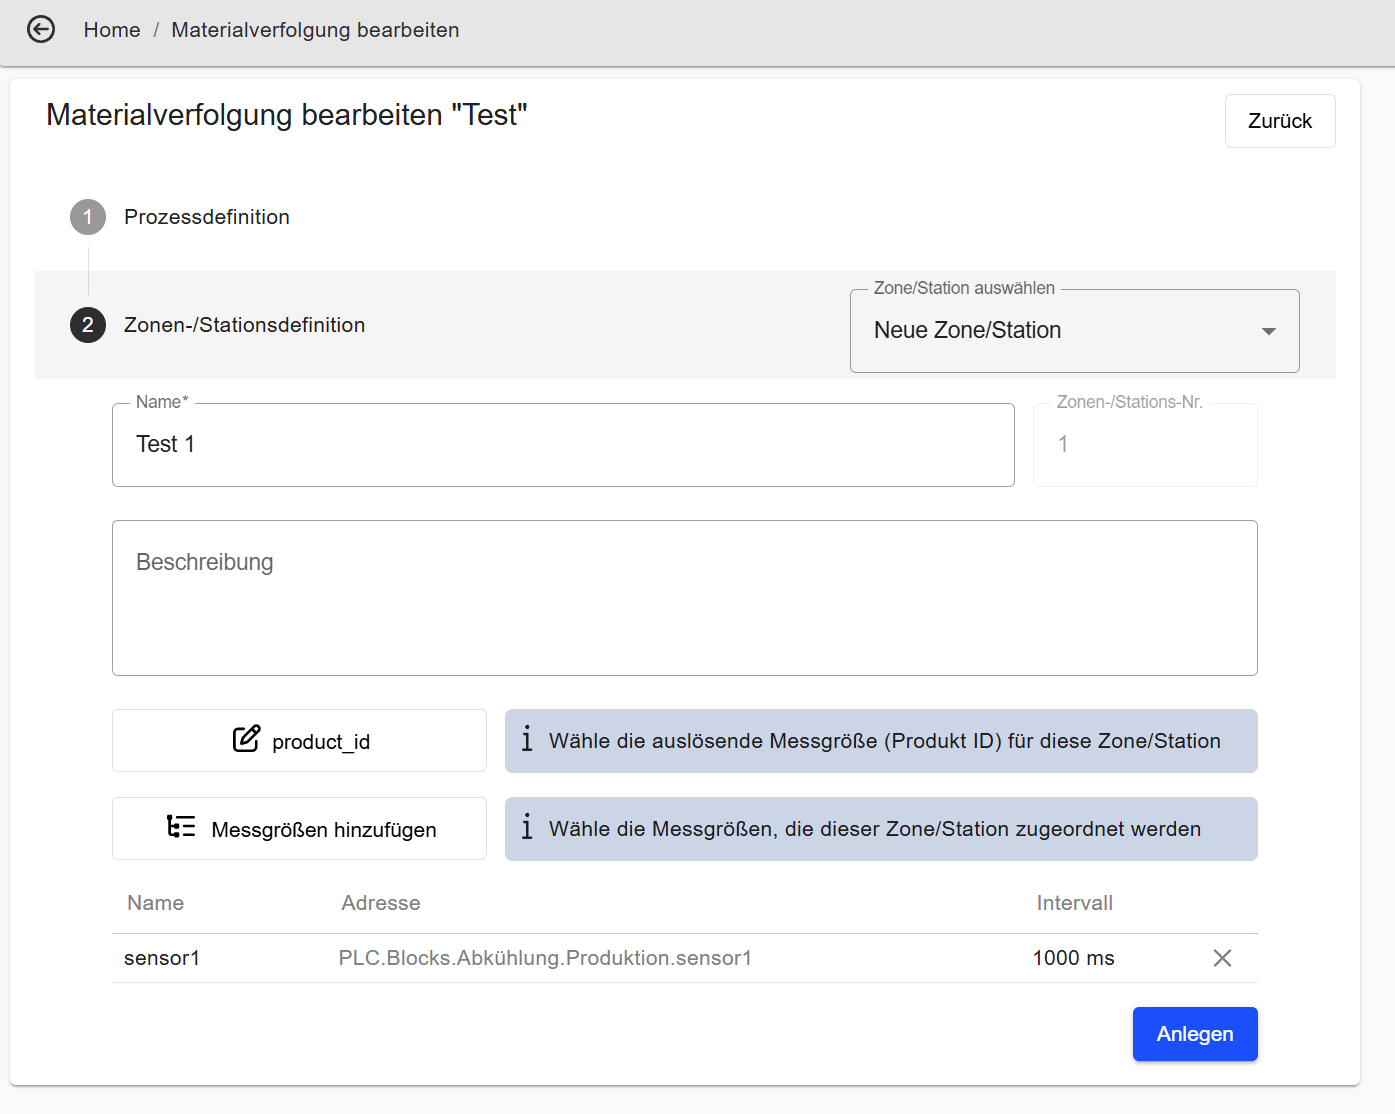Click the 1000 ms interval value
The height and width of the screenshot is (1114, 1395).
tap(1074, 958)
